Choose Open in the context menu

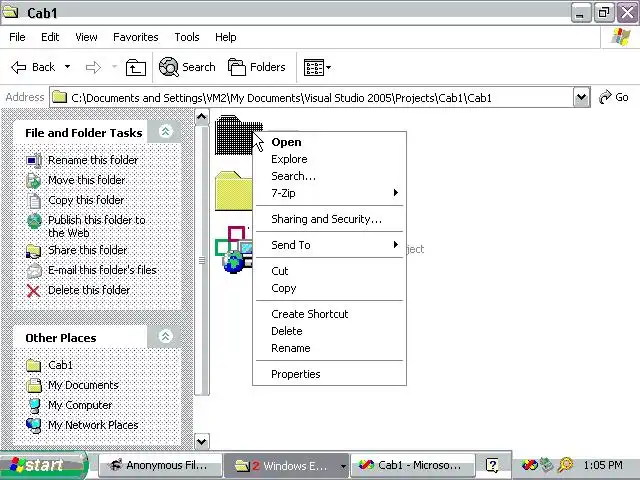329,142
